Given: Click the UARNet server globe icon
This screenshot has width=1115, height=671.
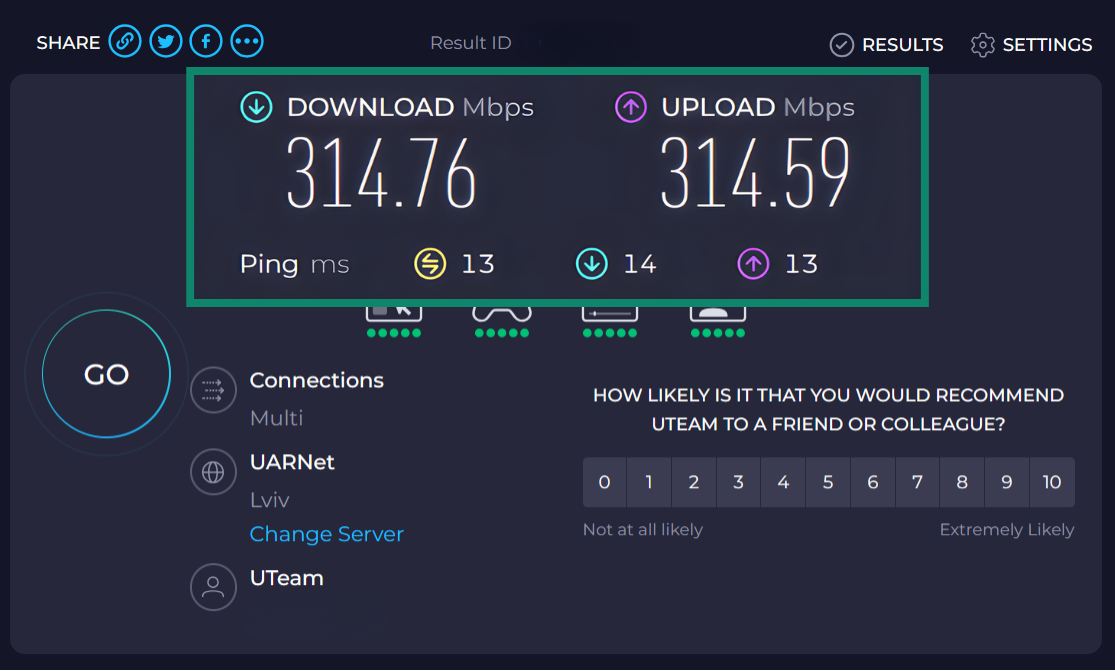Looking at the screenshot, I should 213,471.
